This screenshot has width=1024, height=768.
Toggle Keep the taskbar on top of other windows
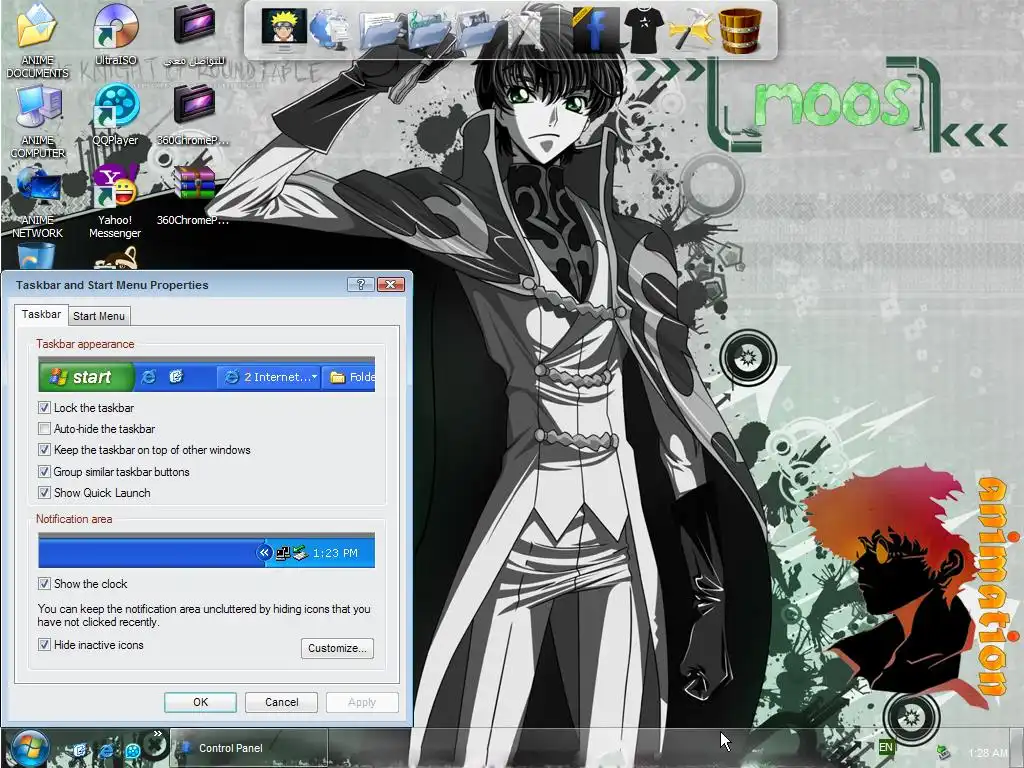pyautogui.click(x=44, y=449)
